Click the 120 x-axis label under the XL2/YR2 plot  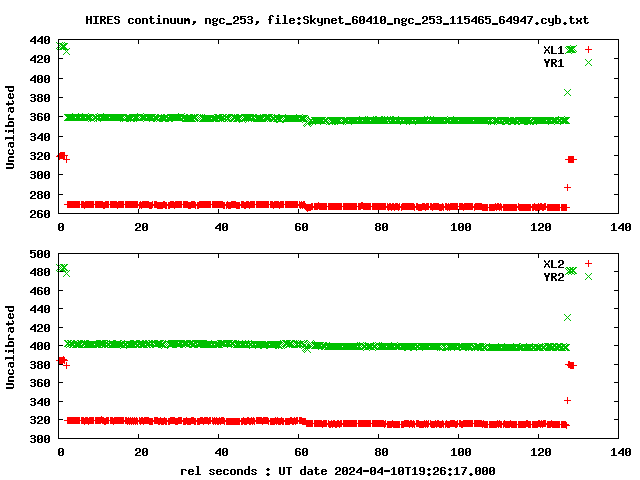click(541, 452)
